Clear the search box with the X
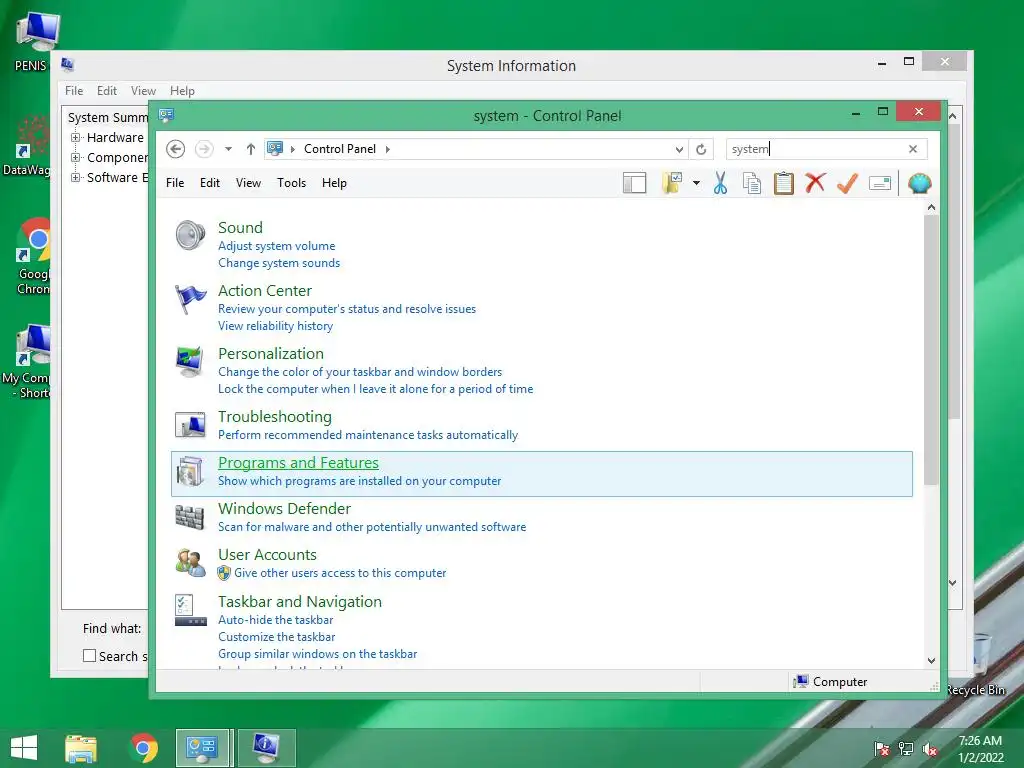 pyautogui.click(x=913, y=149)
